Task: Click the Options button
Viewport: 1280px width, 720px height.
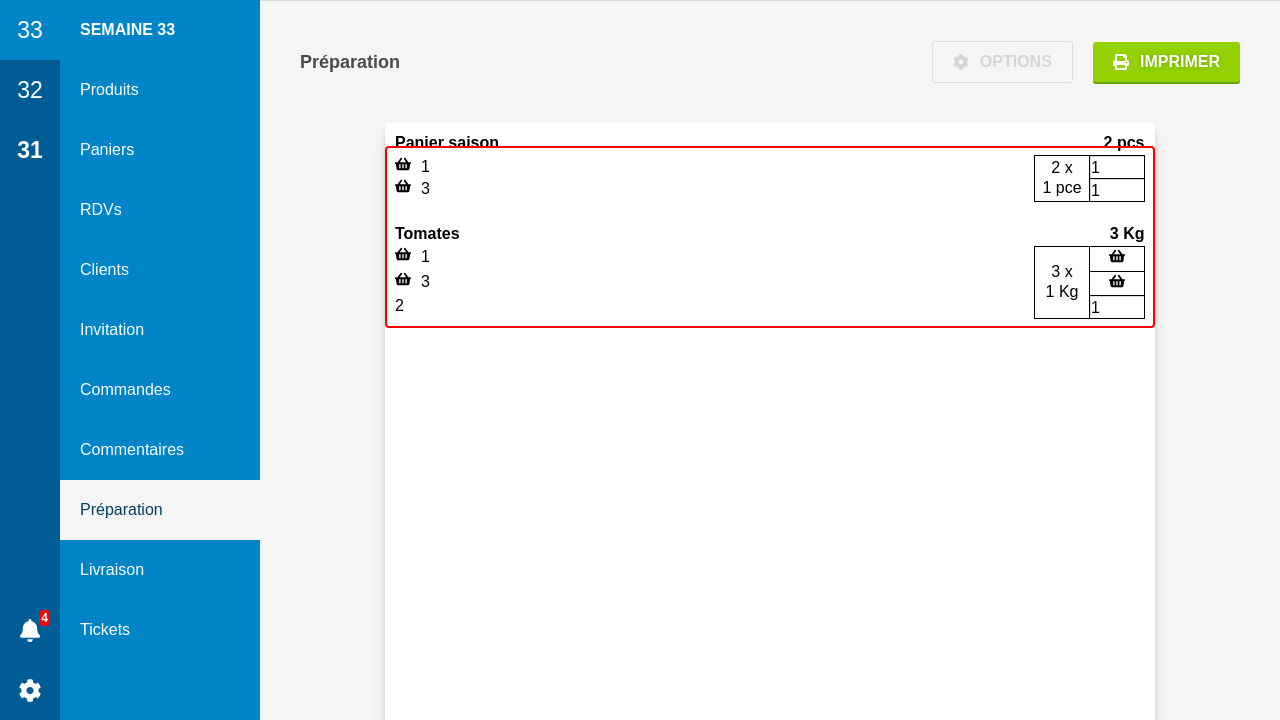Action: coord(1002,62)
